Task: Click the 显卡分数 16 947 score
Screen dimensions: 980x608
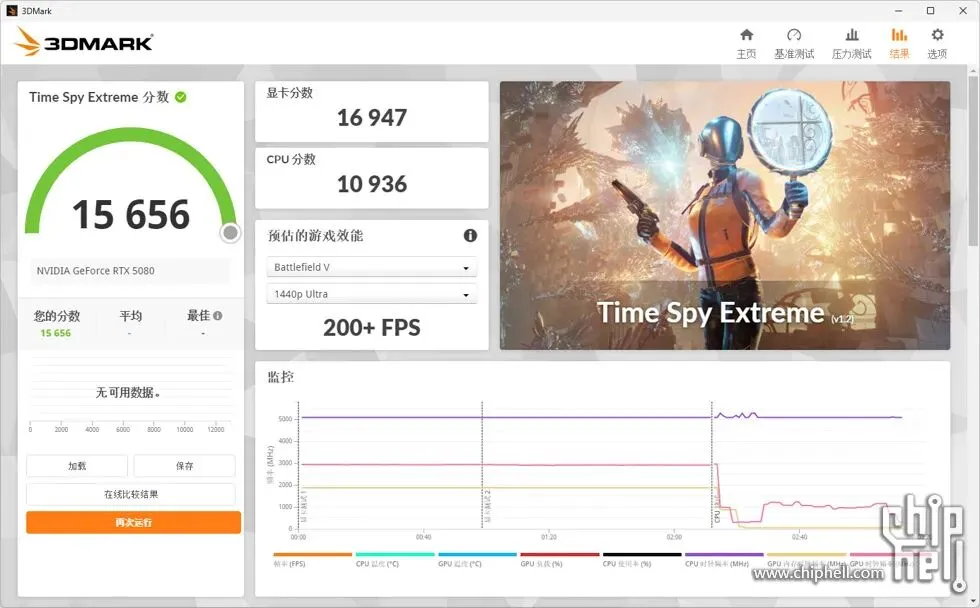Action: point(372,111)
